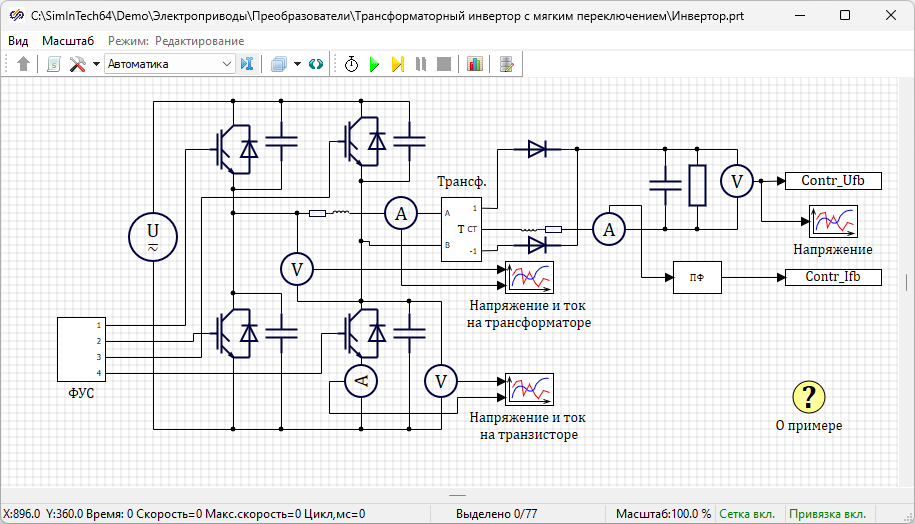915x524 pixels.
Task: Open the yellow question mark 'О примере' block
Action: [808, 397]
